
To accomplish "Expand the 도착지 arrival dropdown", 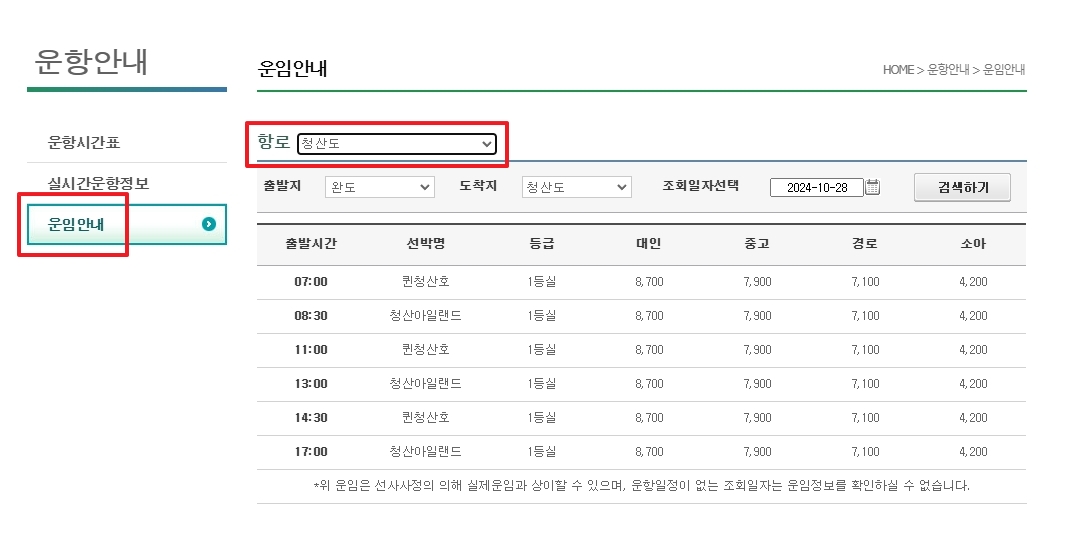I will (576, 187).
